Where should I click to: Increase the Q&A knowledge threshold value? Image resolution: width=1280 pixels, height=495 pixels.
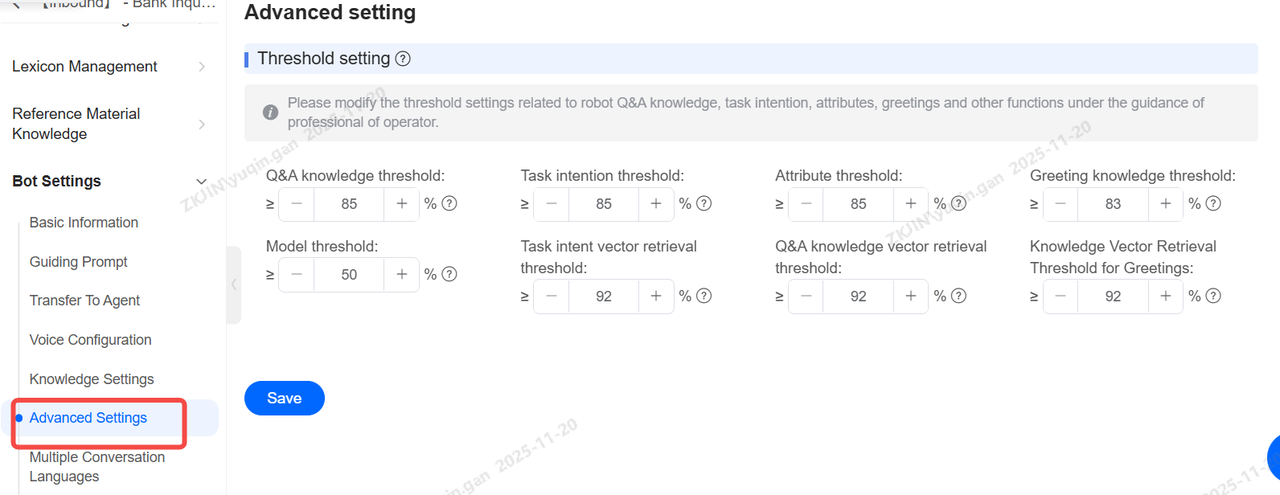coord(402,204)
